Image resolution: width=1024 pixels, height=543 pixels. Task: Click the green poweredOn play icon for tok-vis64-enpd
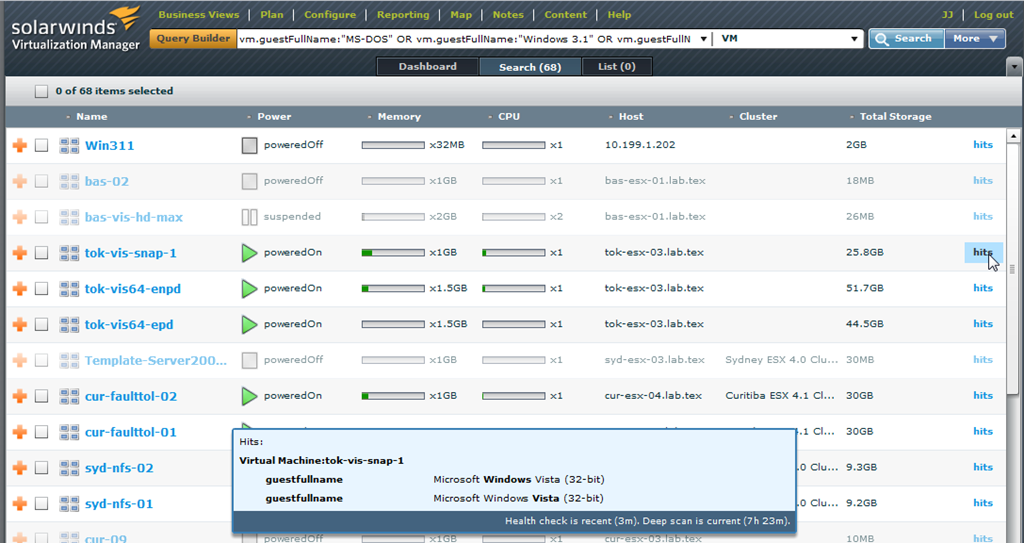[249, 289]
